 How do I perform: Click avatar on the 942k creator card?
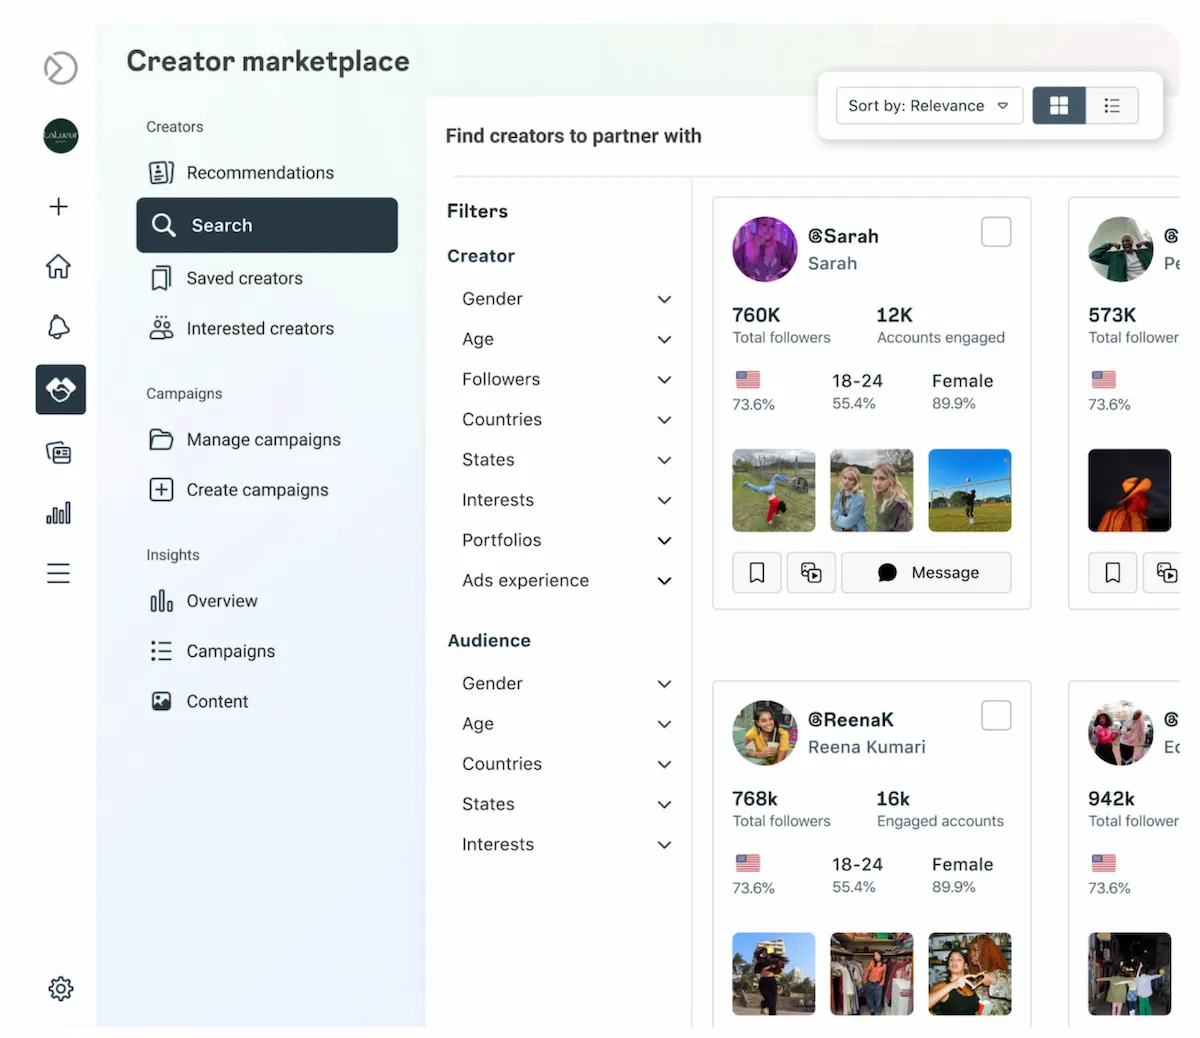click(1121, 733)
